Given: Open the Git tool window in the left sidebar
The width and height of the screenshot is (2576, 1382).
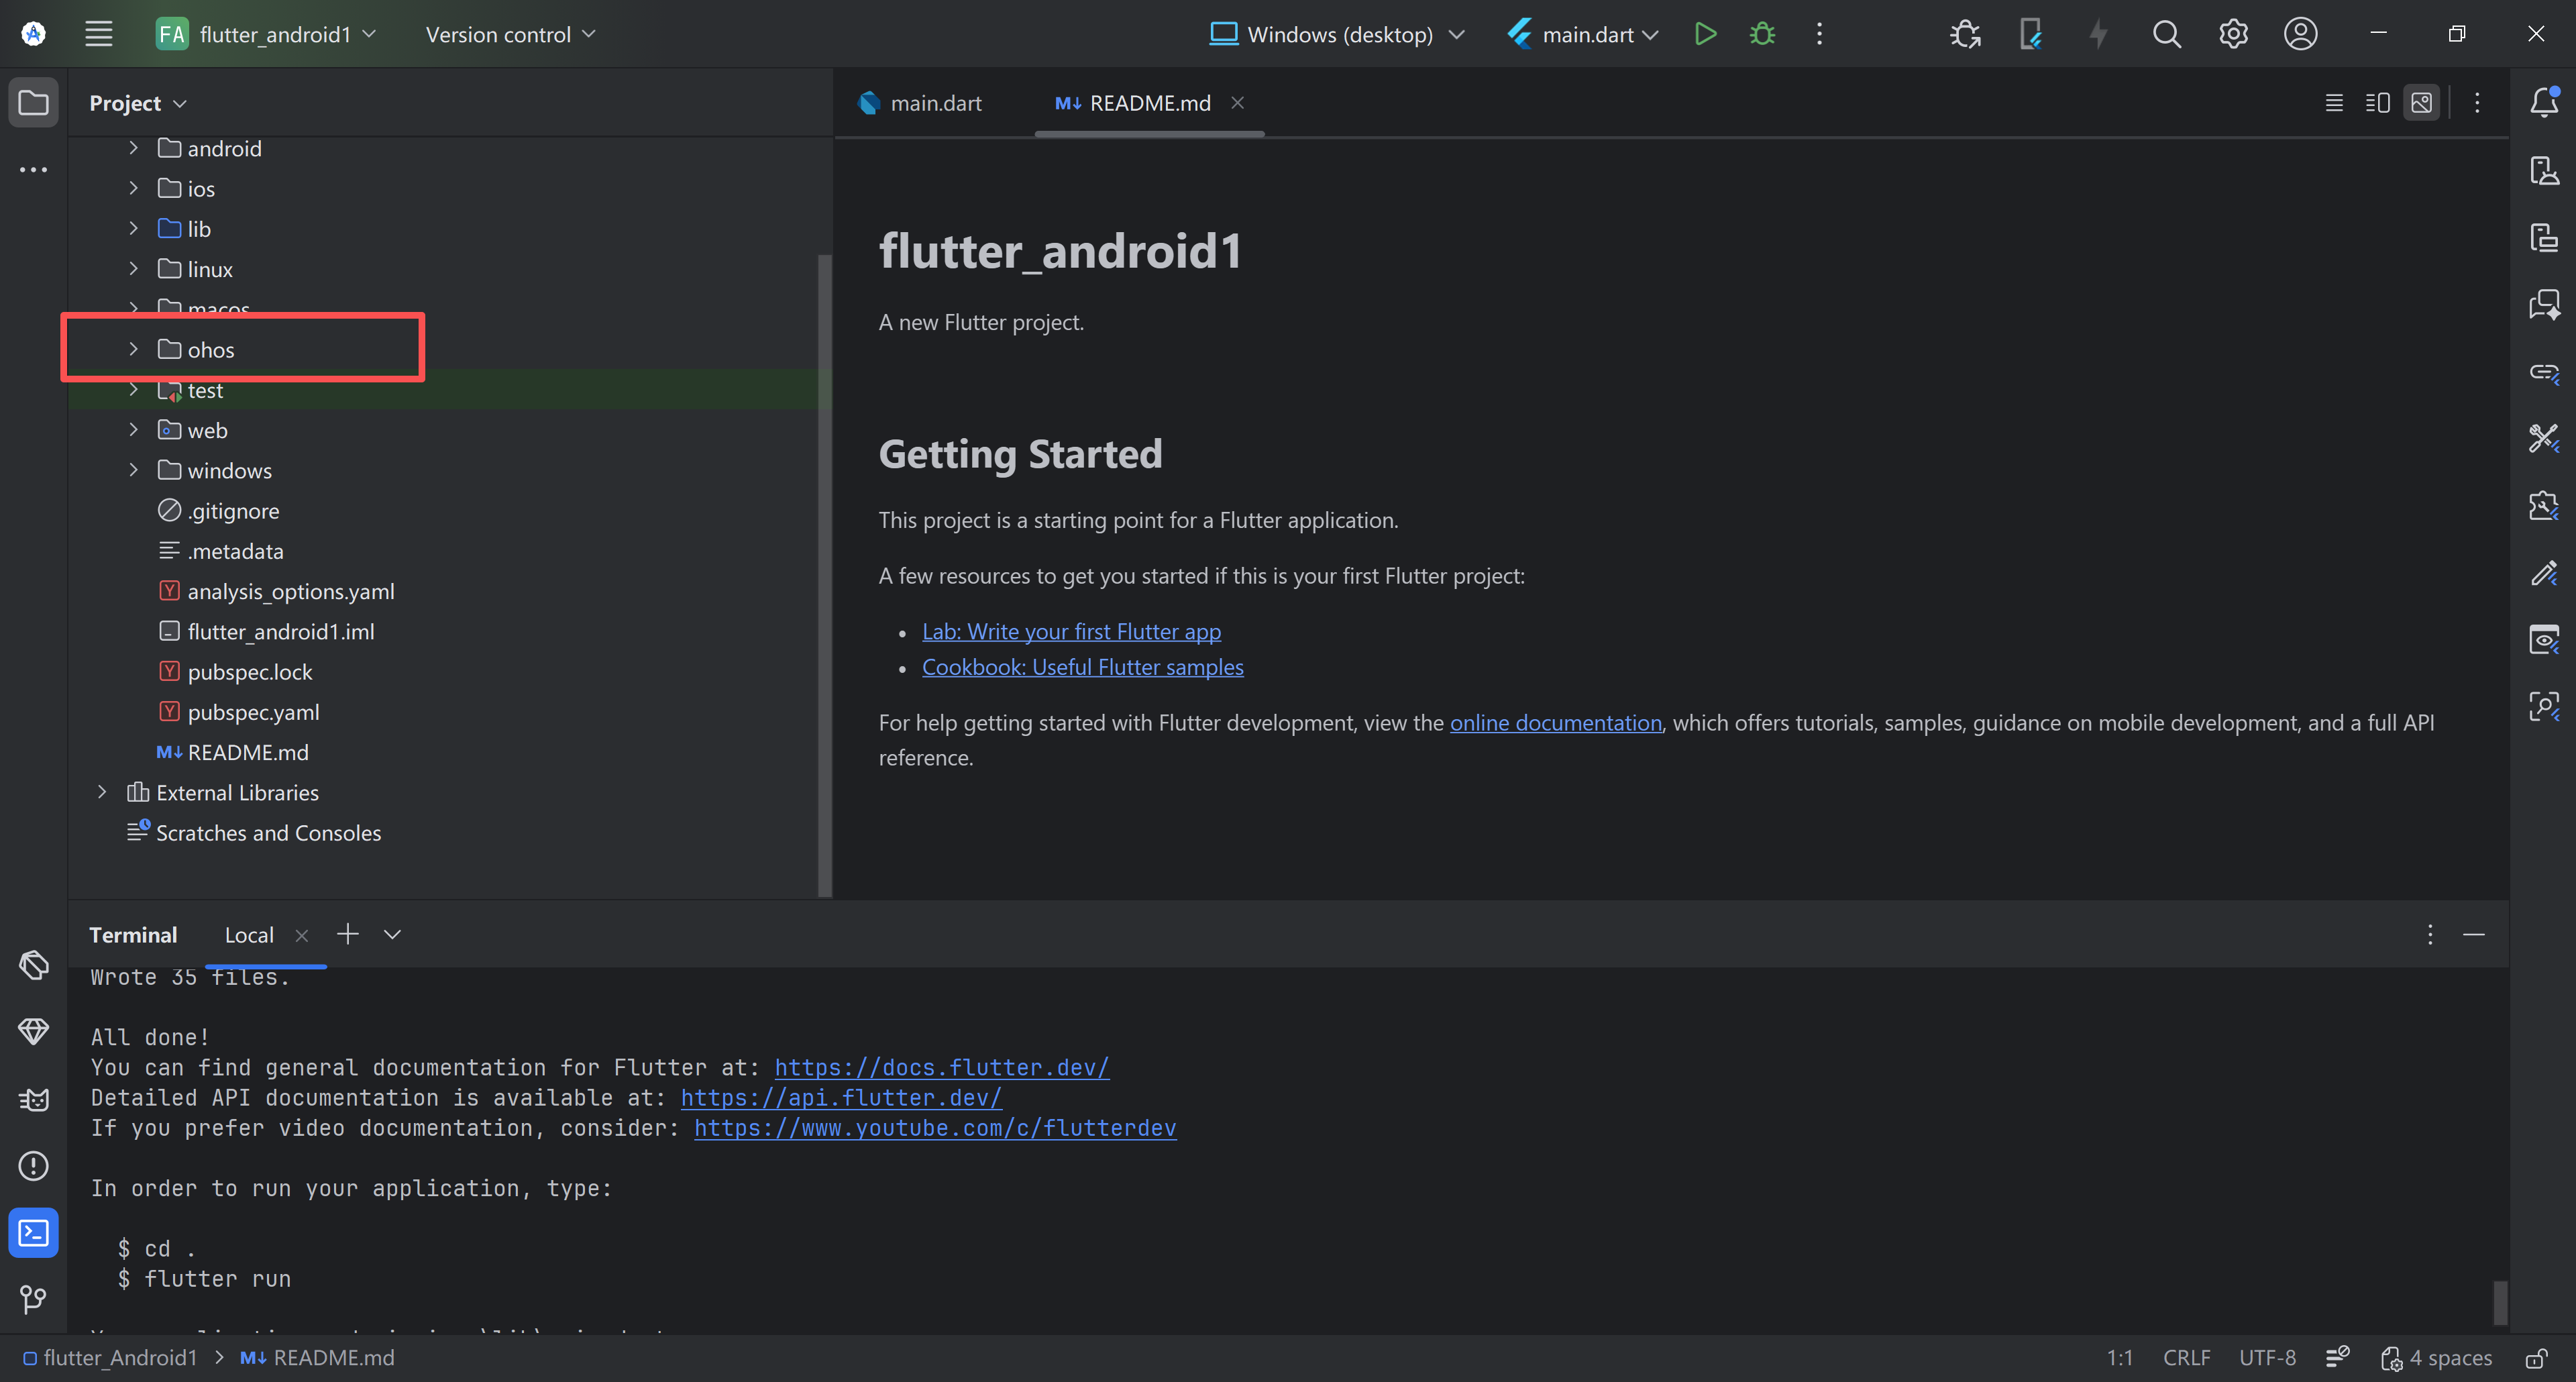Looking at the screenshot, I should click(33, 1299).
